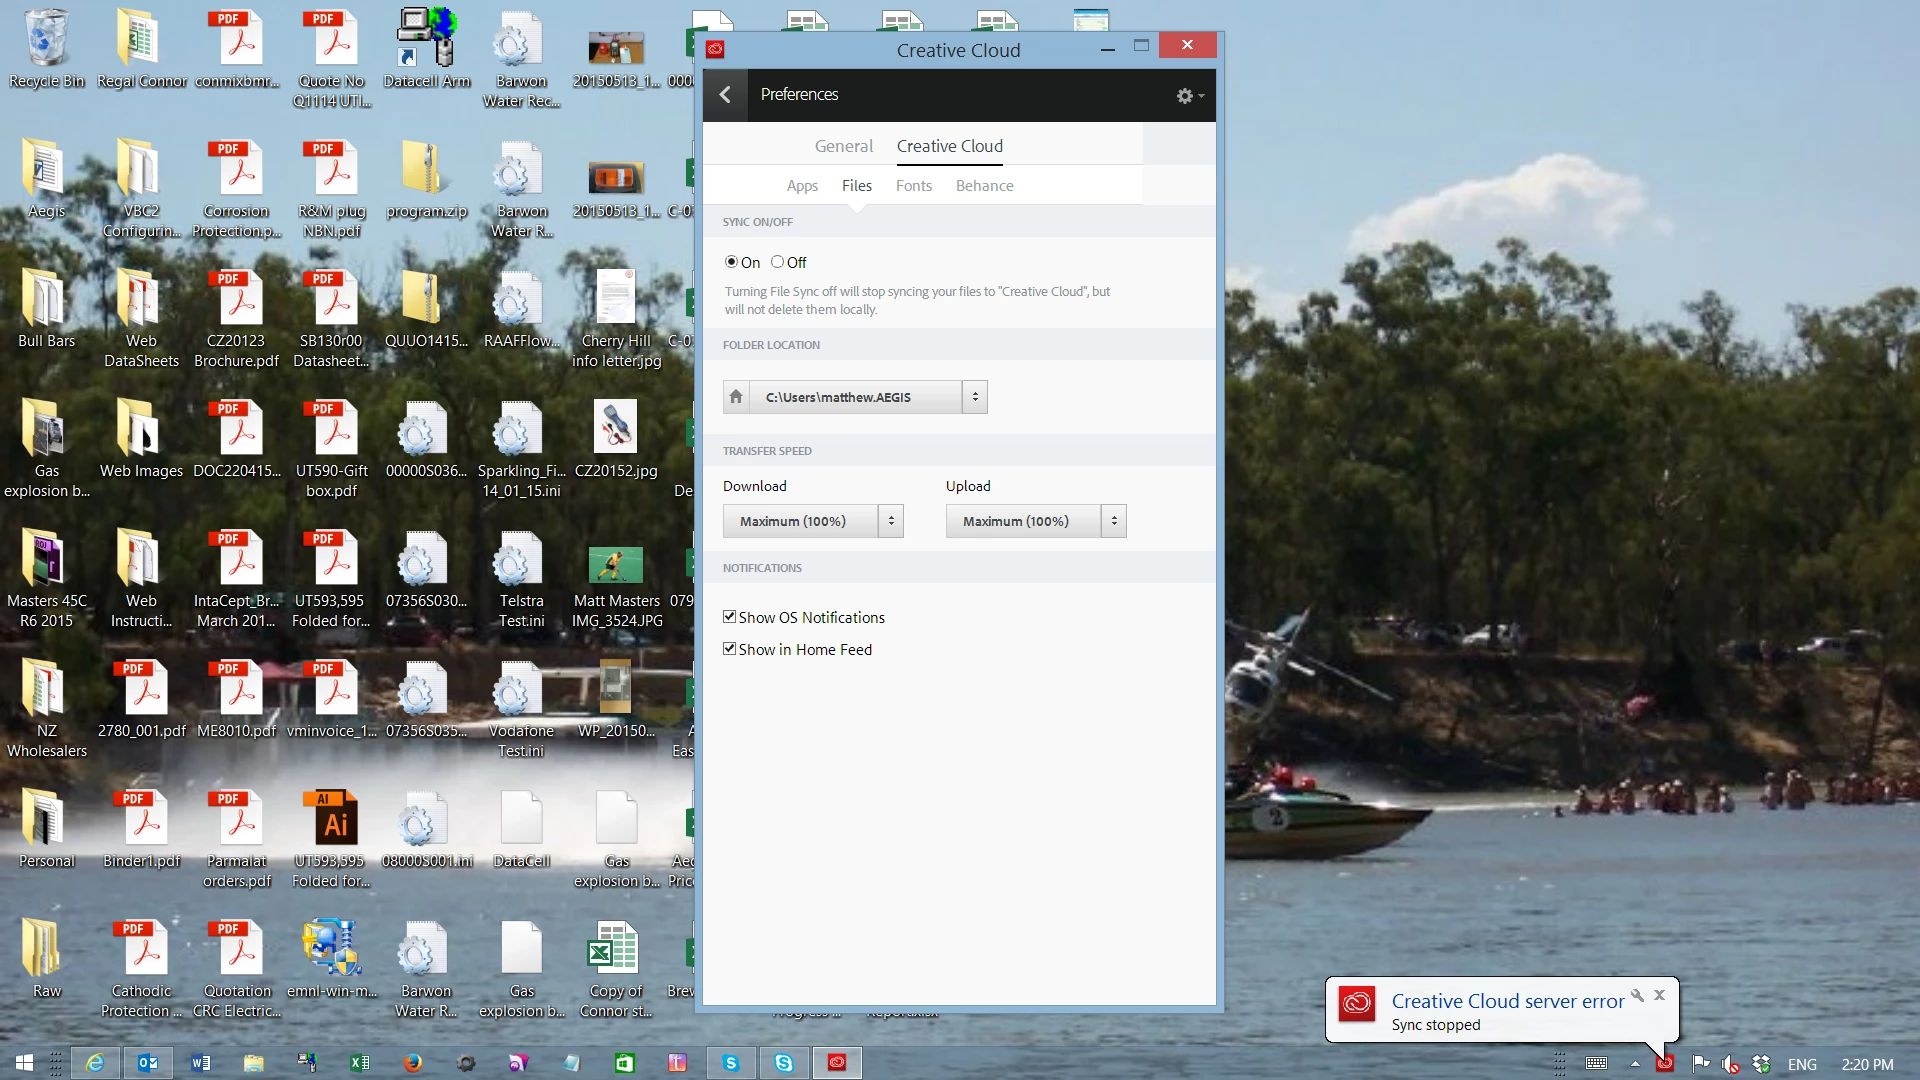Open the Illustrator UT593,595 file icon

pyautogui.click(x=335, y=820)
